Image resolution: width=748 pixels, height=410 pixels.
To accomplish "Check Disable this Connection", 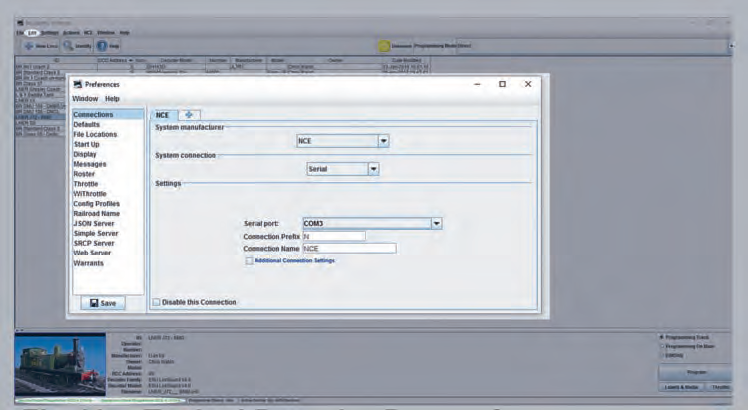I will point(156,301).
